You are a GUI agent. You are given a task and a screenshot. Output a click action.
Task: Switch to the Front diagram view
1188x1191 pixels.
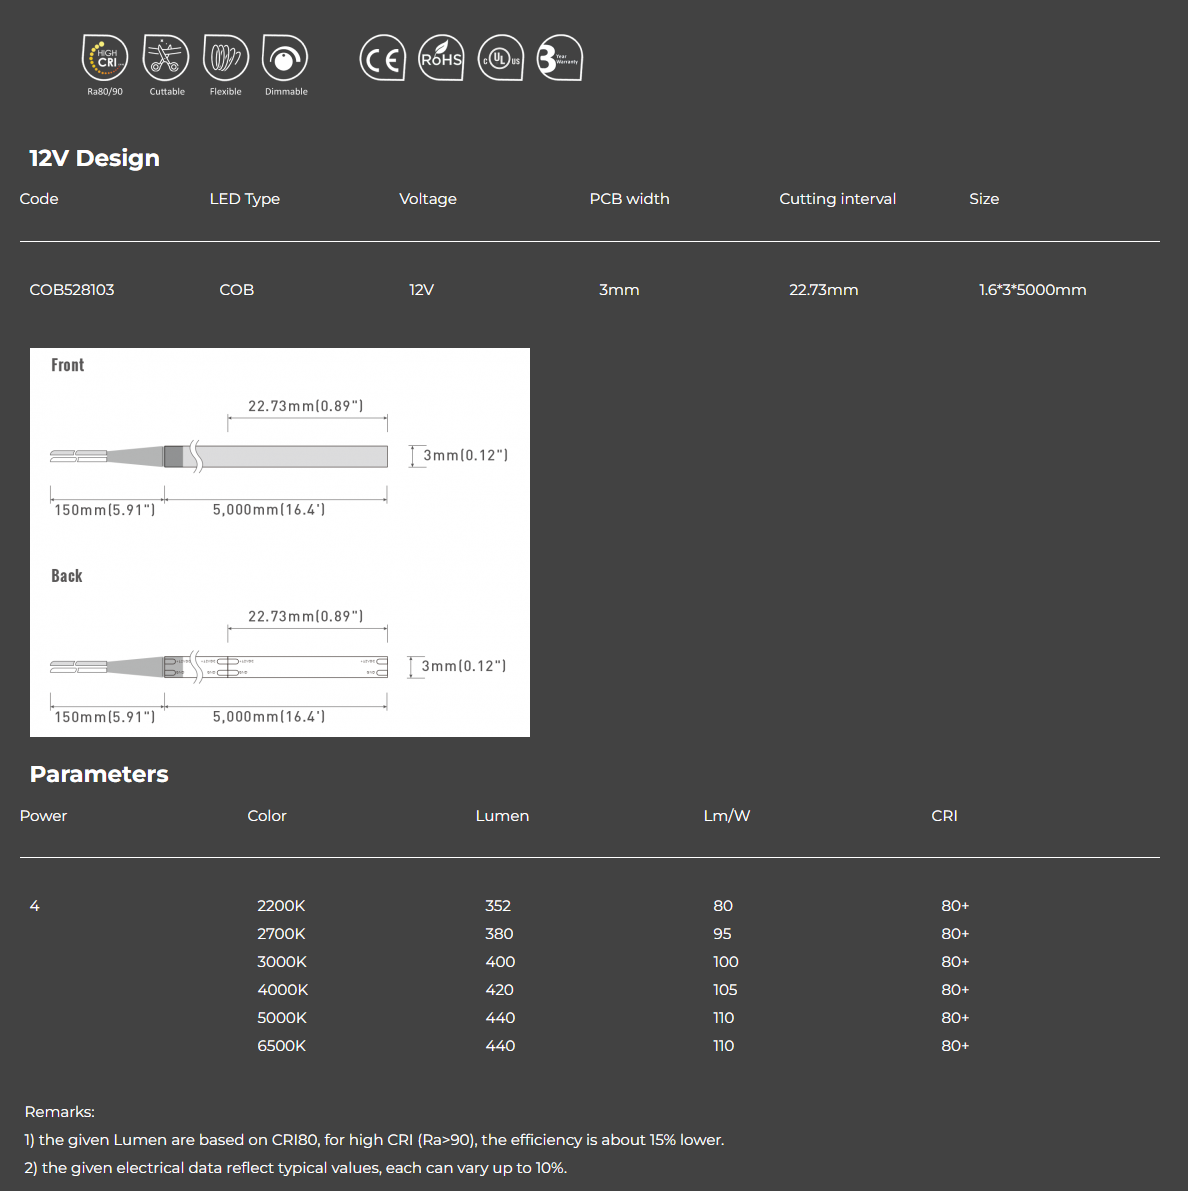(x=68, y=365)
